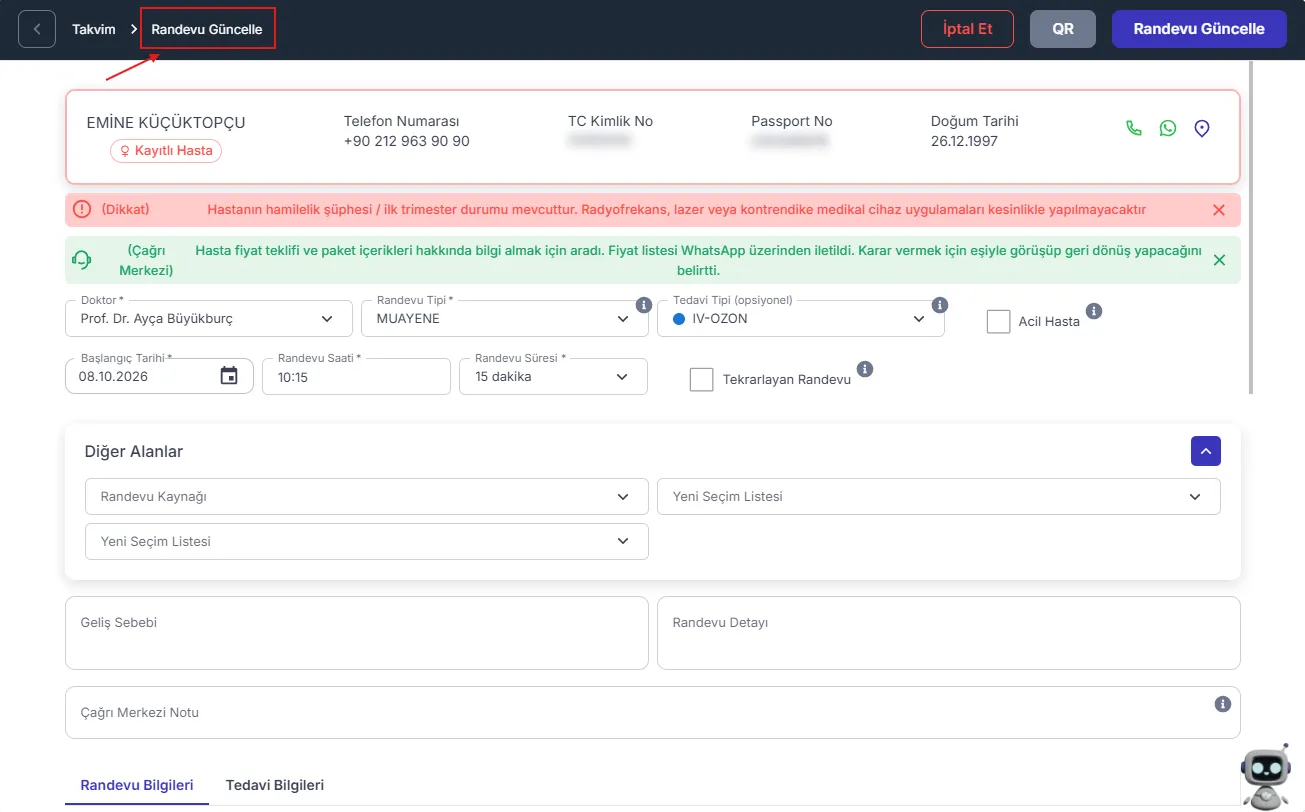Viewport: 1305px width, 812px height.
Task: Click the purple Randevu Güncelle button
Action: 1199,29
